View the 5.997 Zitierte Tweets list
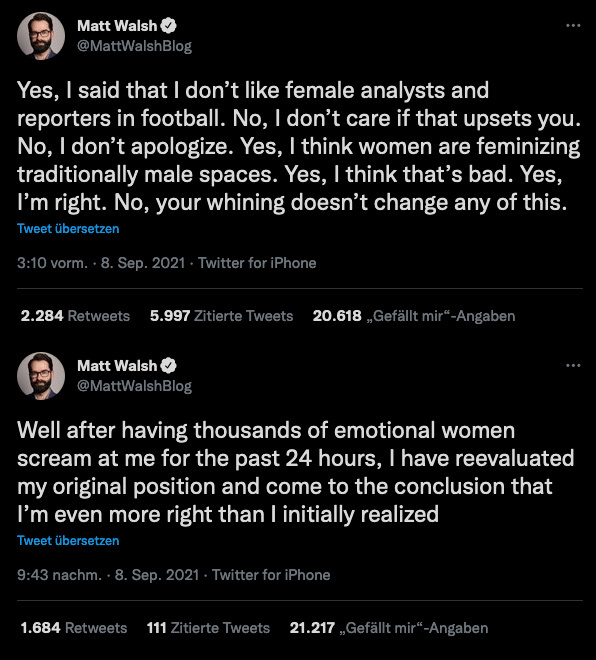The height and width of the screenshot is (660, 596). 221,316
